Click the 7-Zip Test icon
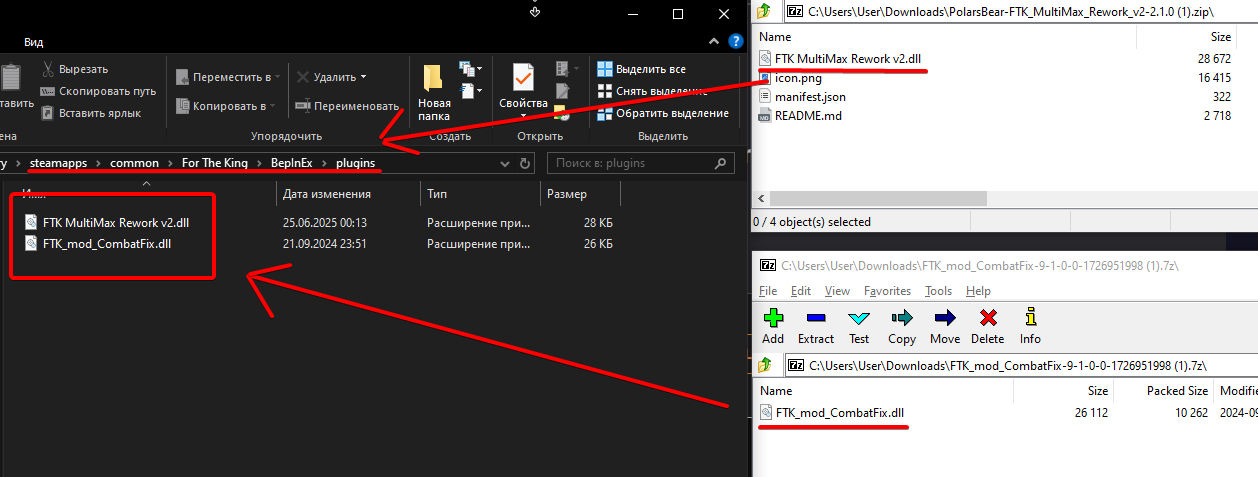The width and height of the screenshot is (1258, 477). (859, 318)
